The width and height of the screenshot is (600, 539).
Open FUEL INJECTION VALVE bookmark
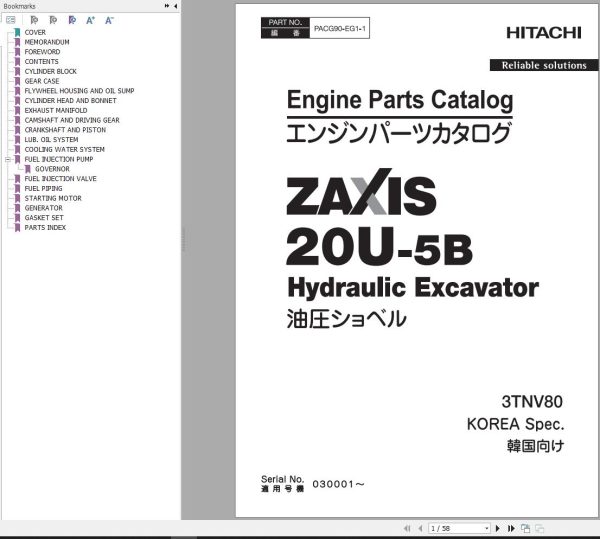tap(60, 179)
